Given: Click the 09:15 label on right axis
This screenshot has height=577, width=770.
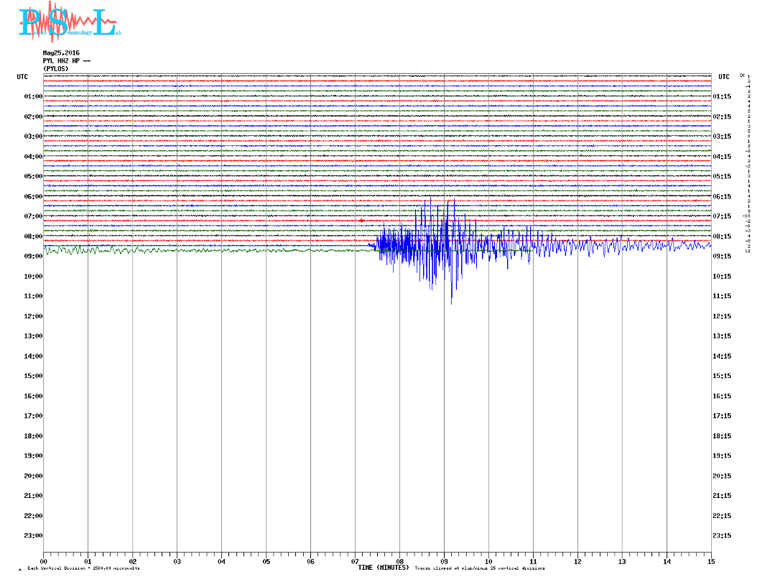Looking at the screenshot, I should [x=724, y=257].
